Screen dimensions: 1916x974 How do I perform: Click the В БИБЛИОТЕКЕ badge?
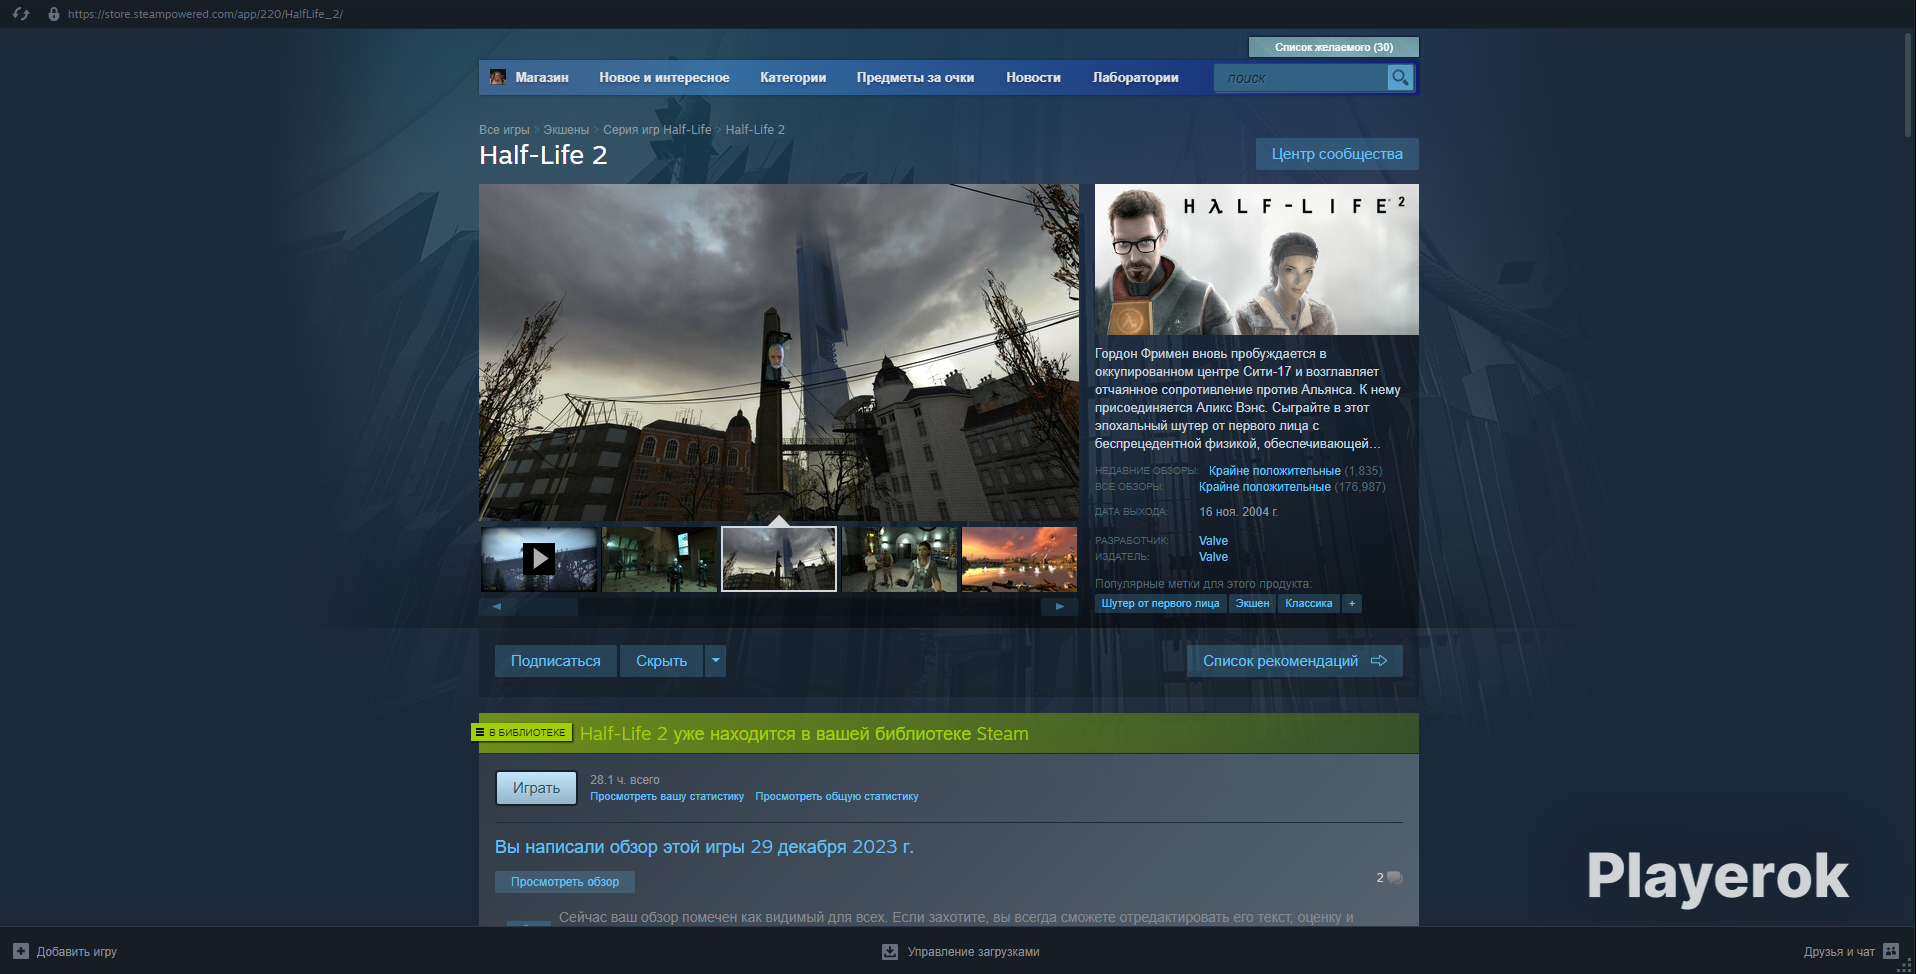pyautogui.click(x=521, y=732)
